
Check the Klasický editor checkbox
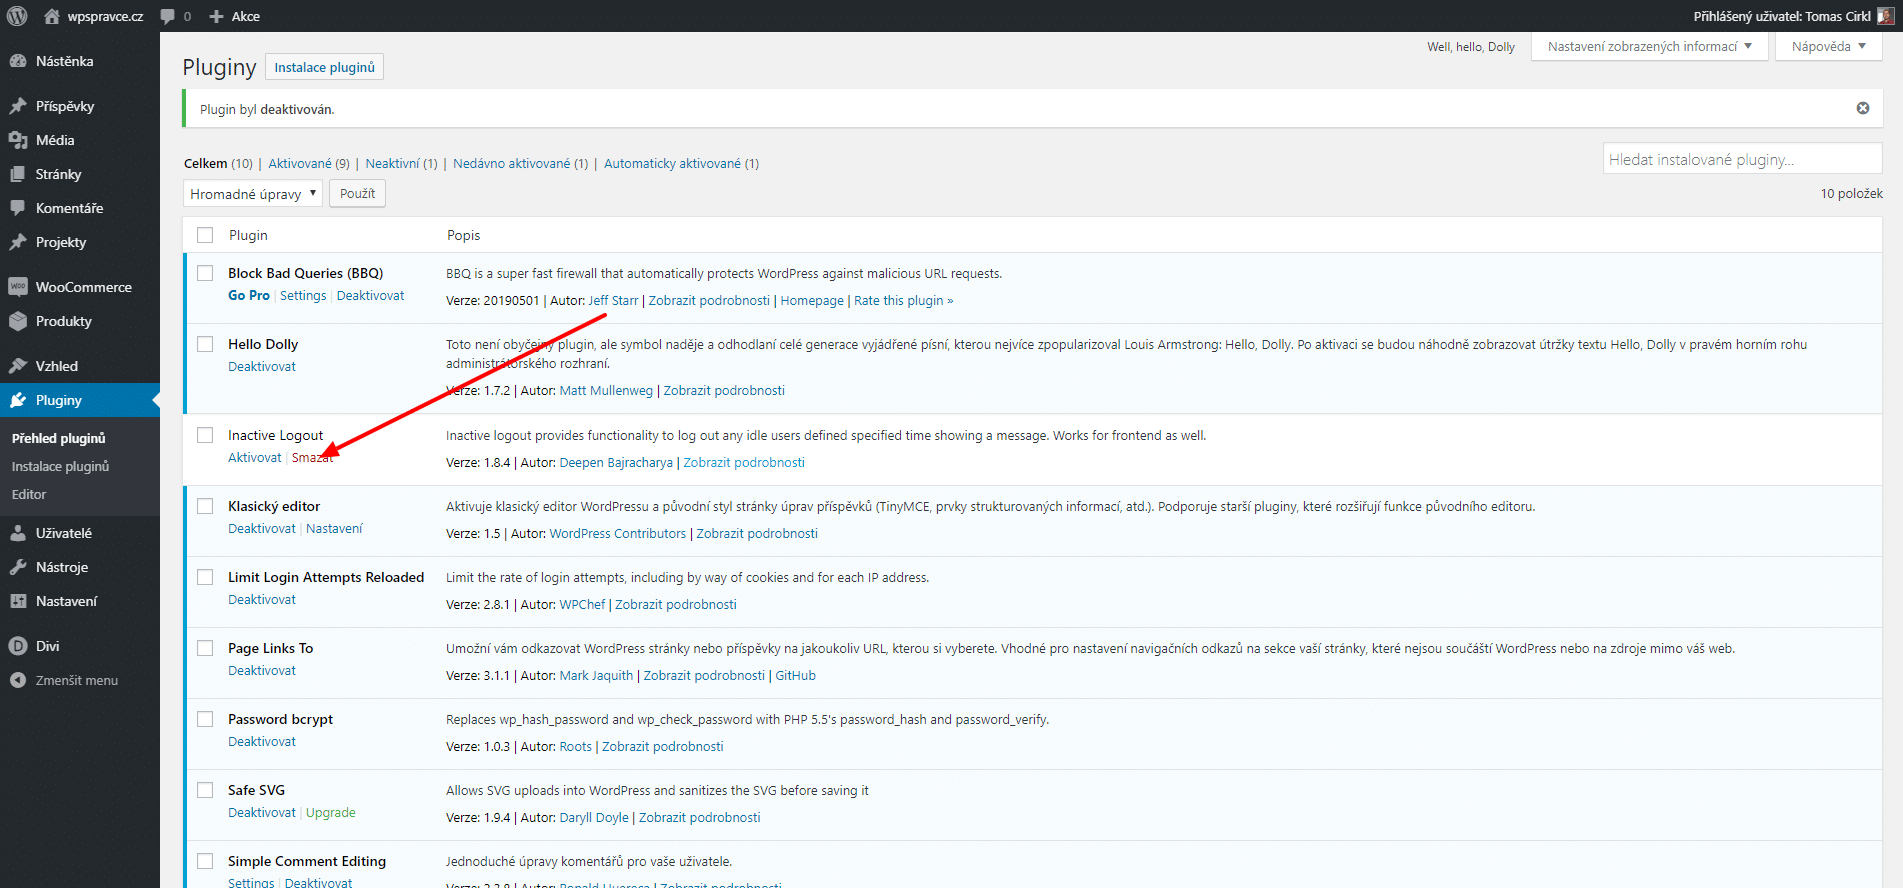pyautogui.click(x=205, y=506)
